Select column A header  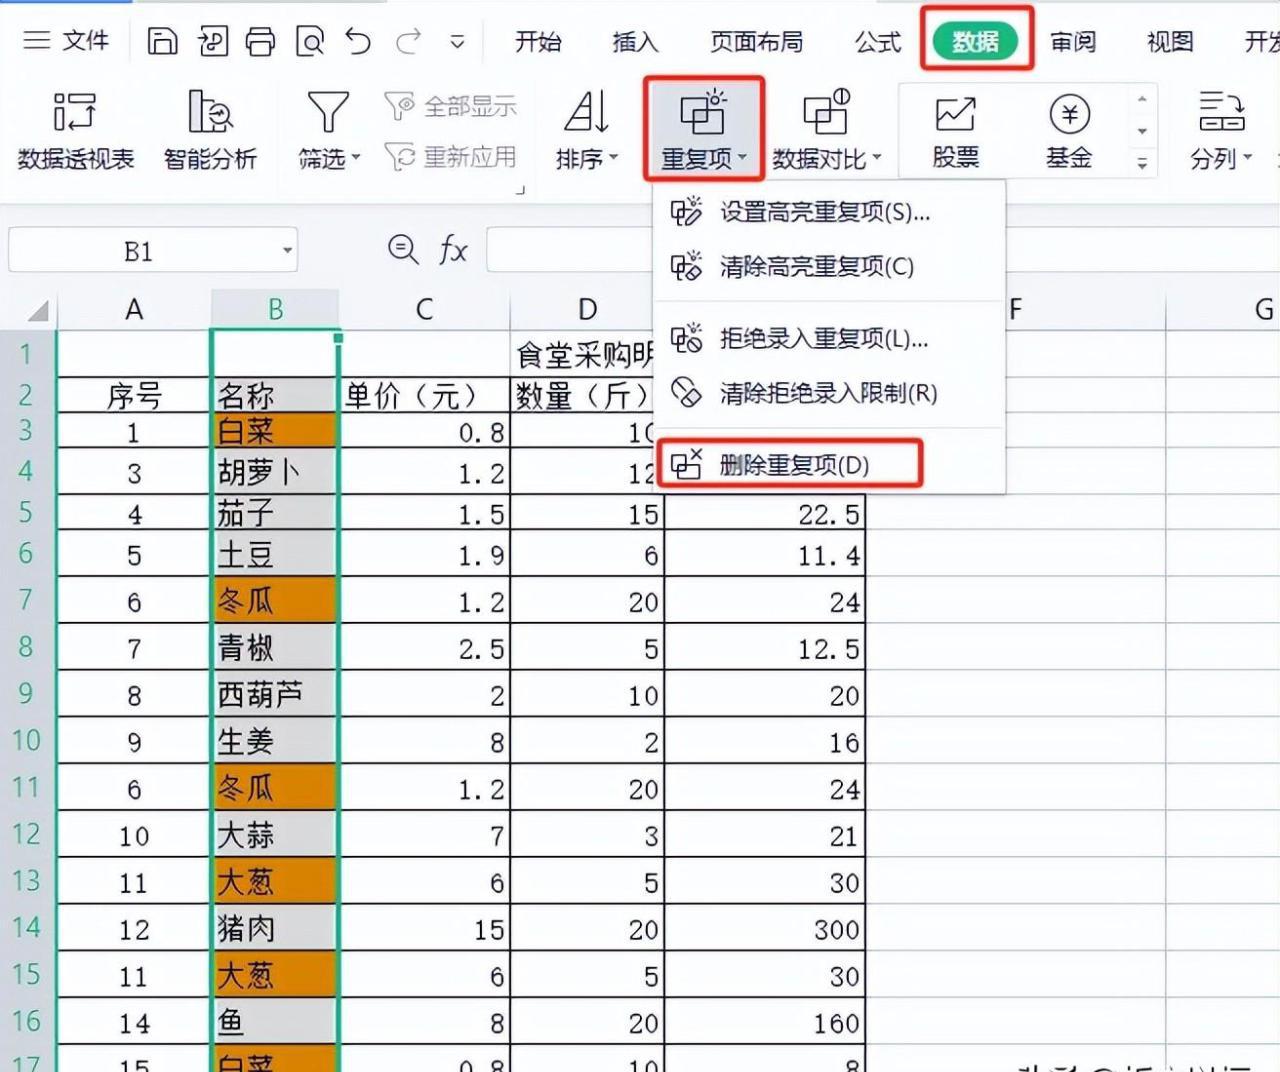(133, 310)
